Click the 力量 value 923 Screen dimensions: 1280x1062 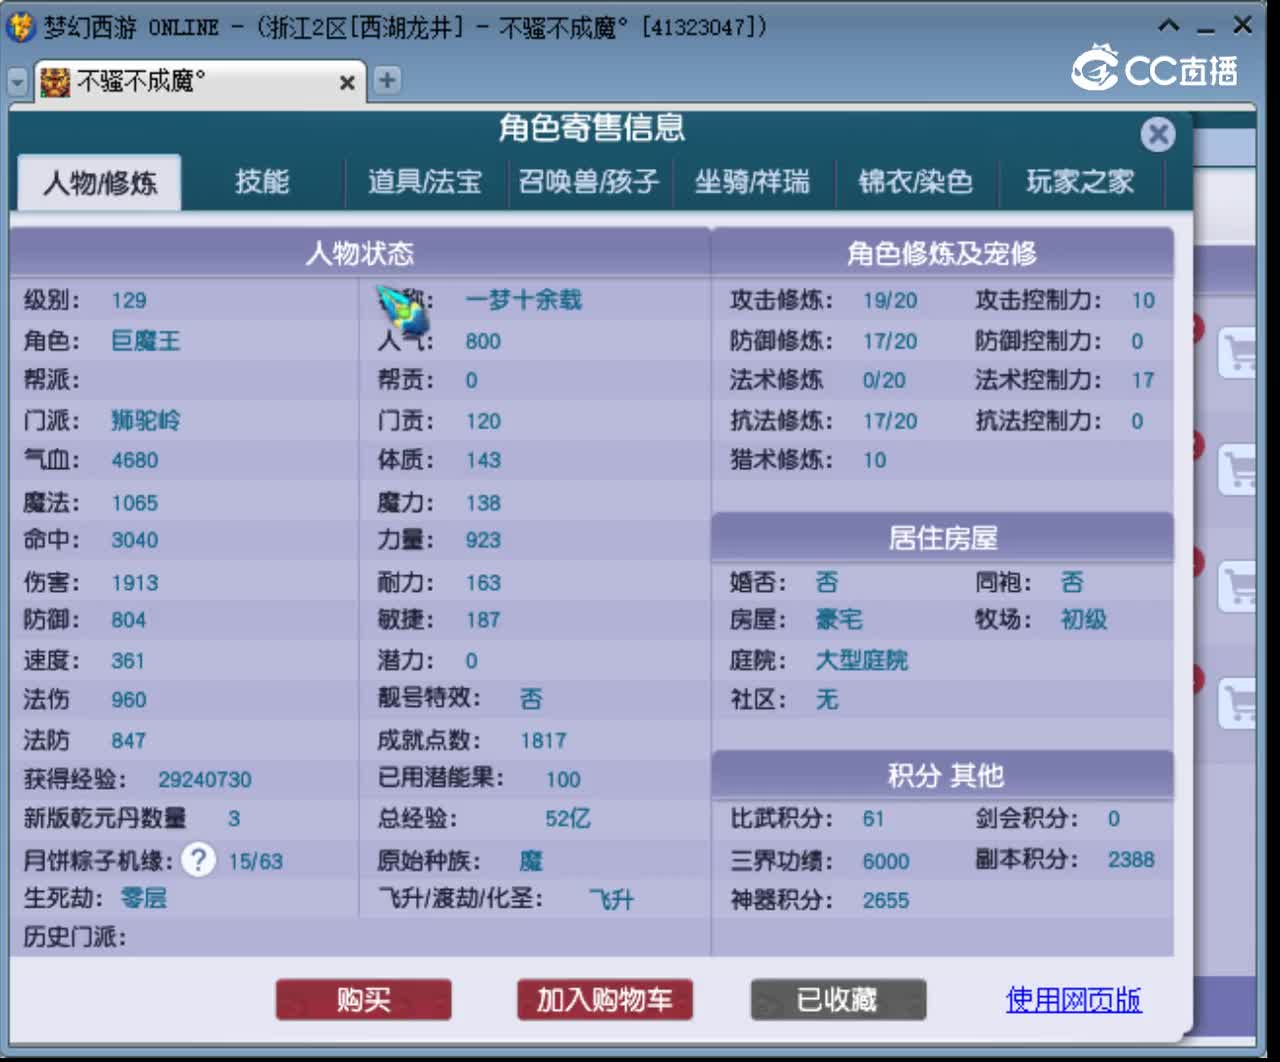coord(483,540)
